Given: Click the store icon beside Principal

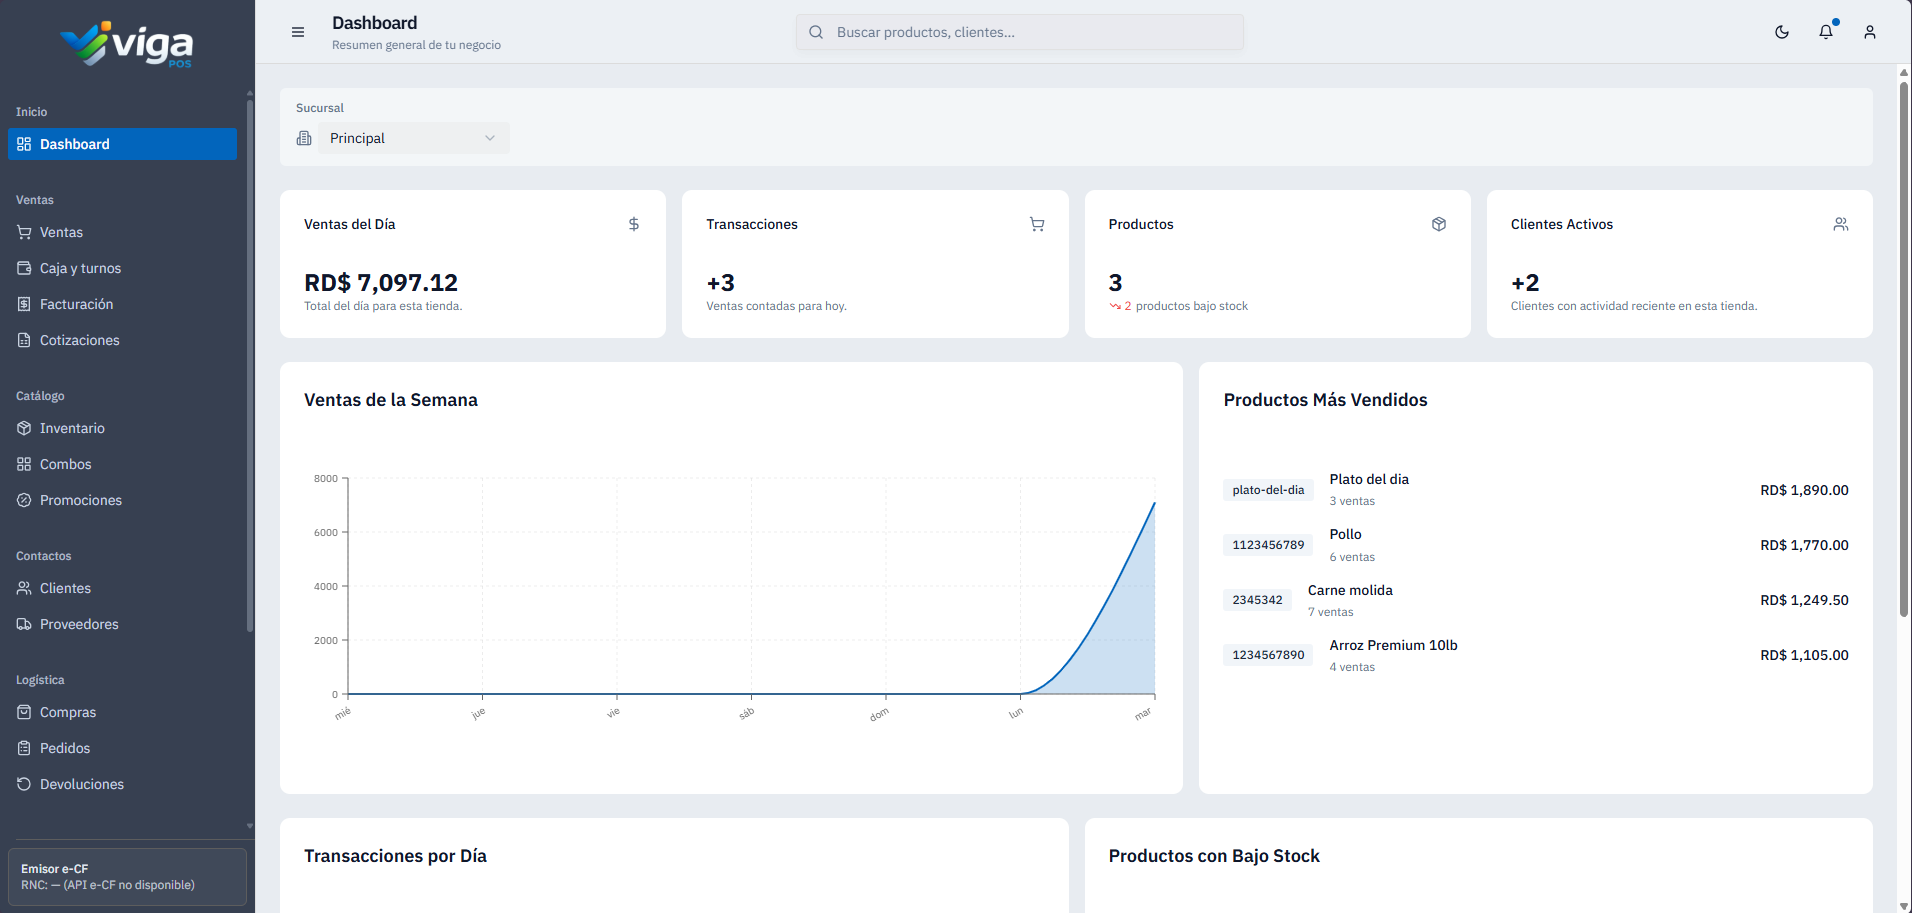Looking at the screenshot, I should pyautogui.click(x=304, y=138).
